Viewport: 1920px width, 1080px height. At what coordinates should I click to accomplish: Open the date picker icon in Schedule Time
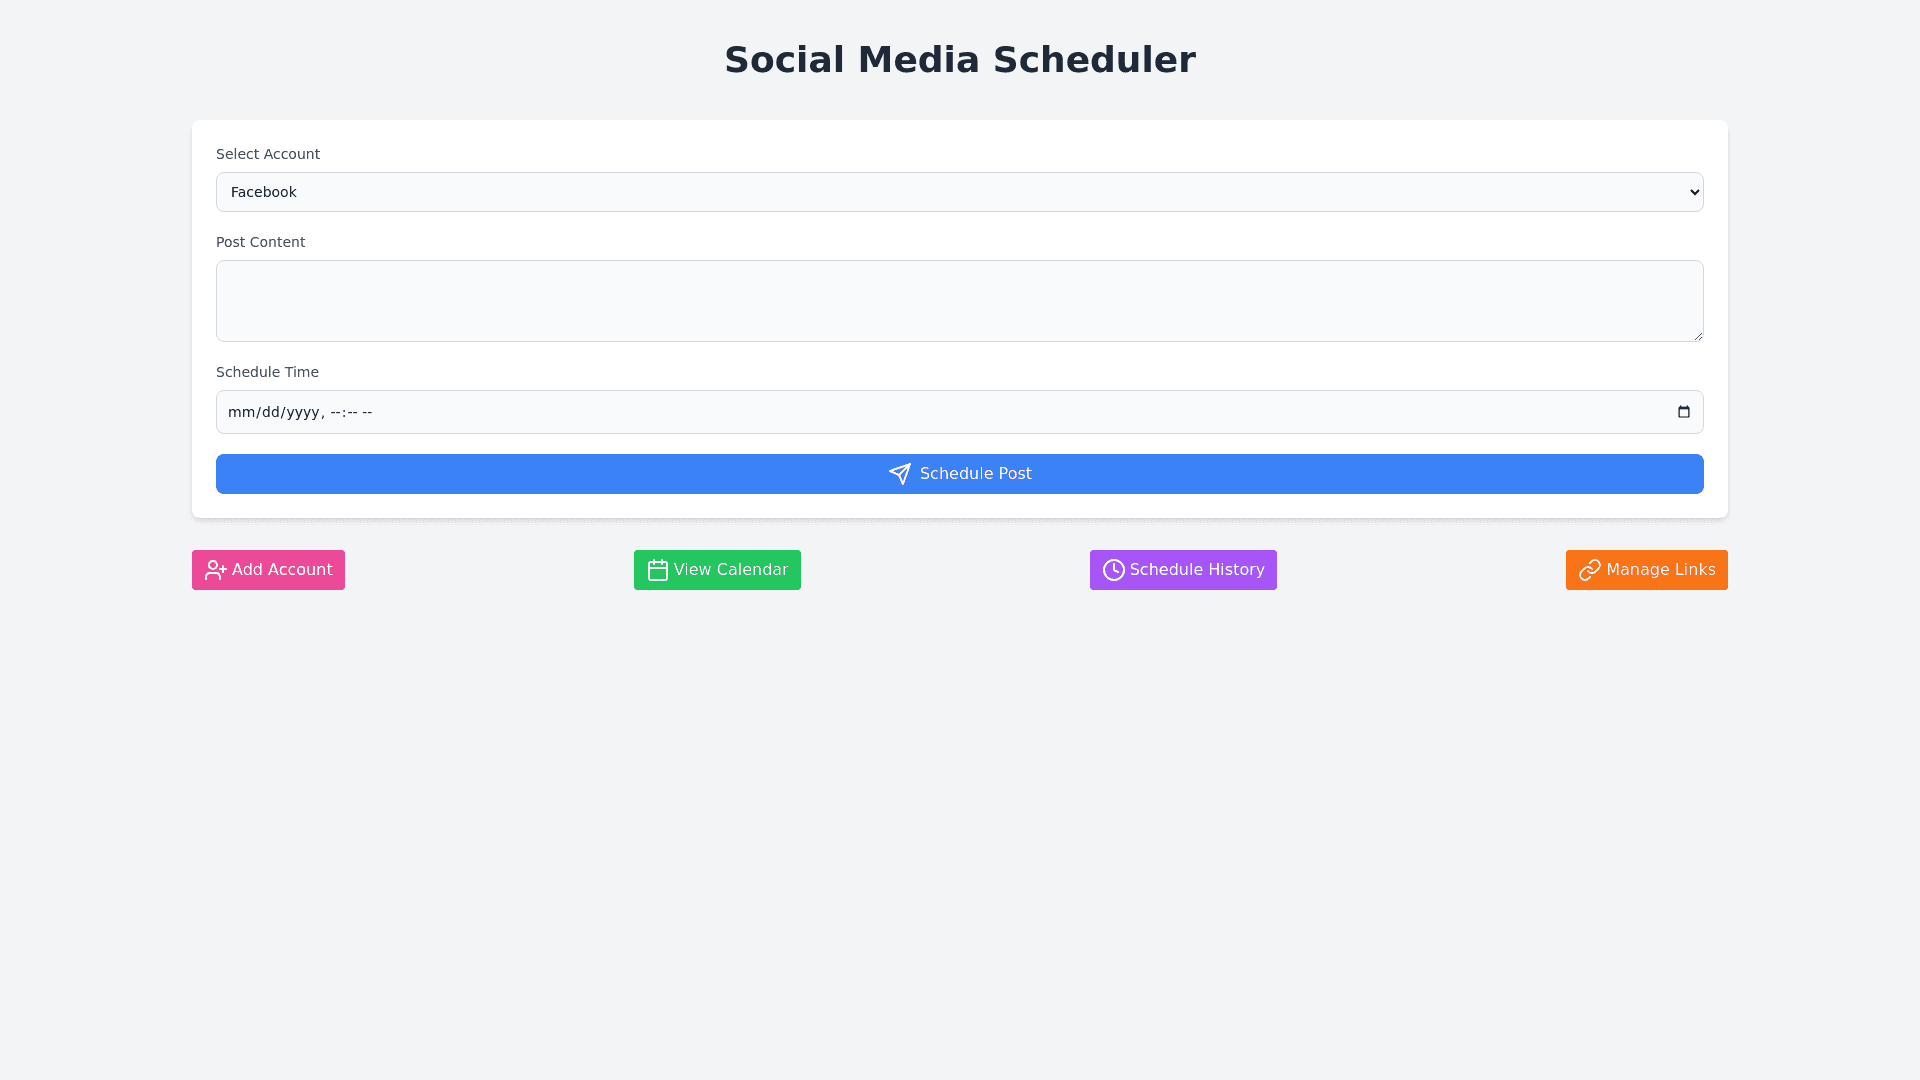click(x=1683, y=412)
